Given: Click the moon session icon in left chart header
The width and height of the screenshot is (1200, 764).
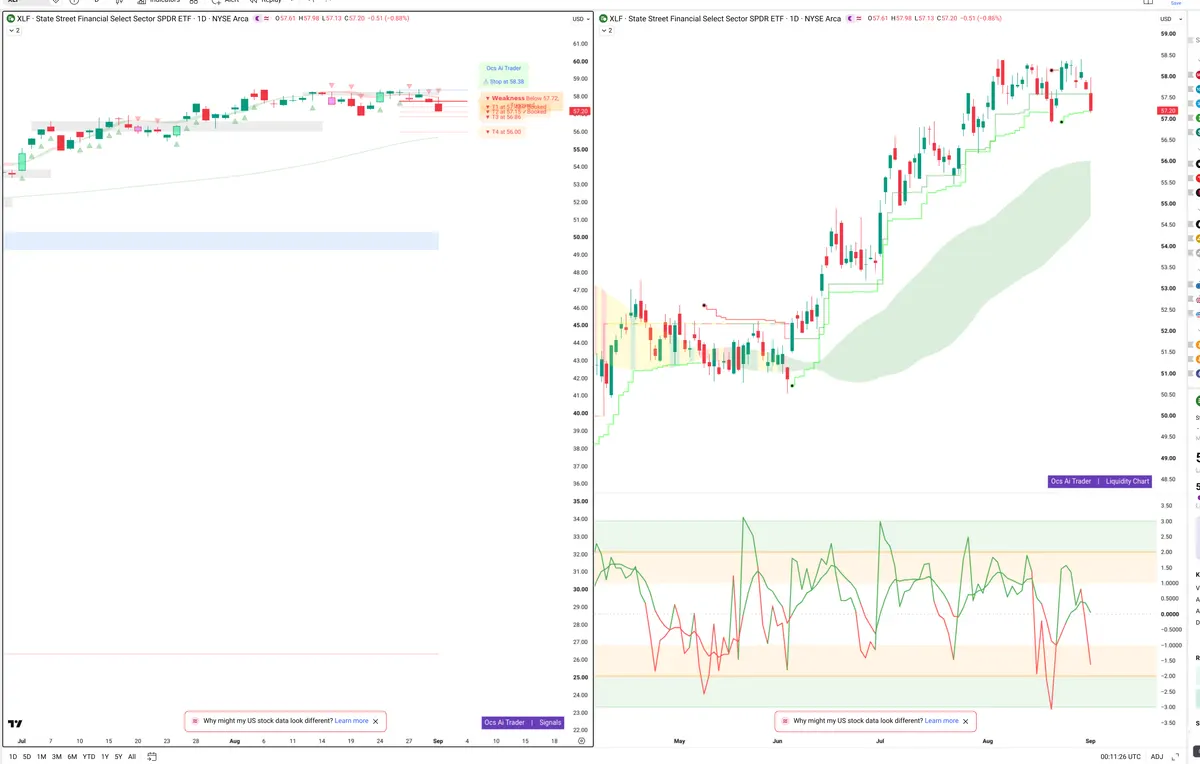Looking at the screenshot, I should click(x=256, y=19).
